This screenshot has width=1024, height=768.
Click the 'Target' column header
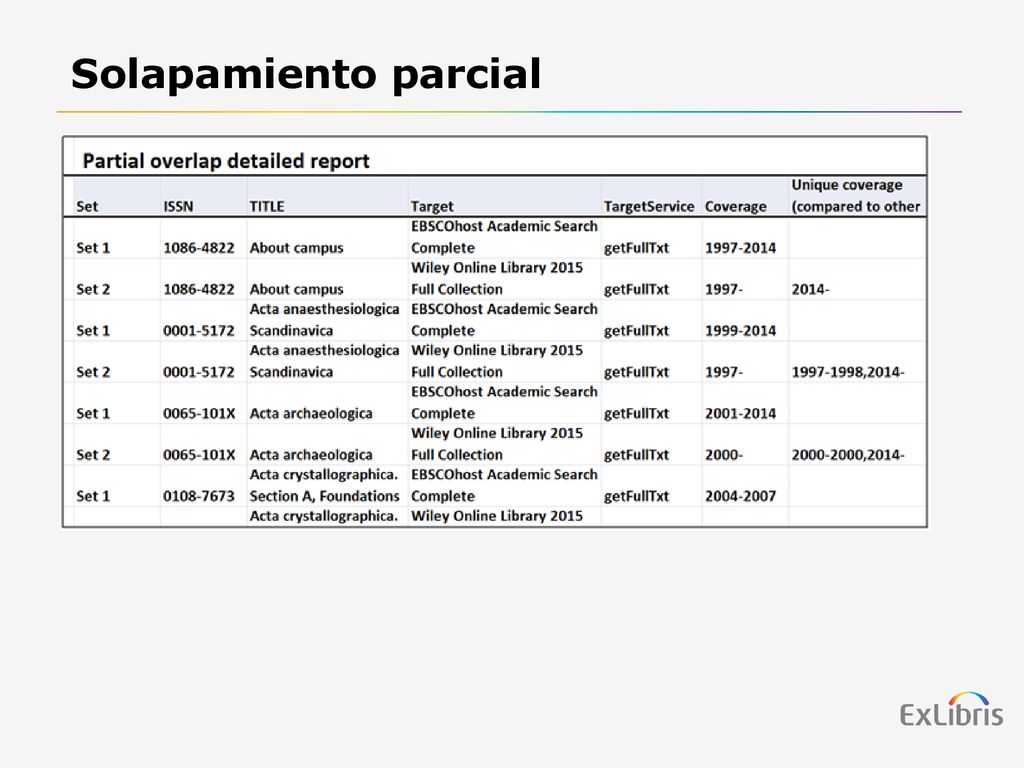pyautogui.click(x=432, y=206)
